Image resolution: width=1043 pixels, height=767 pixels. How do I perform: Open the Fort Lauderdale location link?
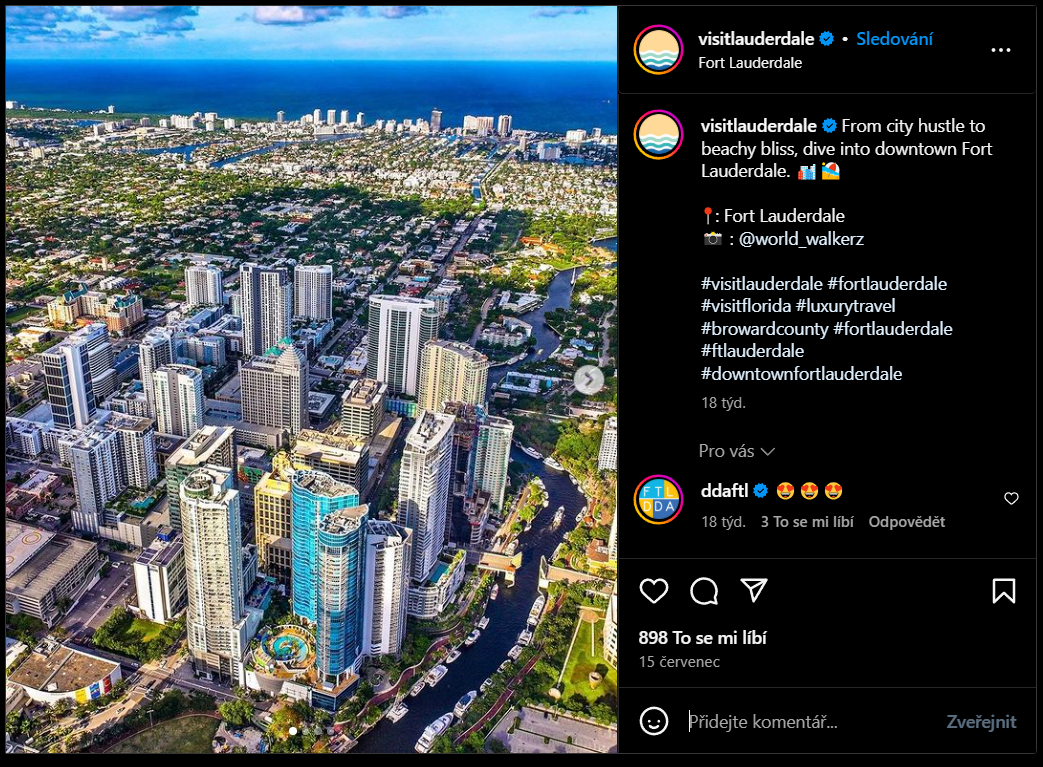pyautogui.click(x=750, y=63)
